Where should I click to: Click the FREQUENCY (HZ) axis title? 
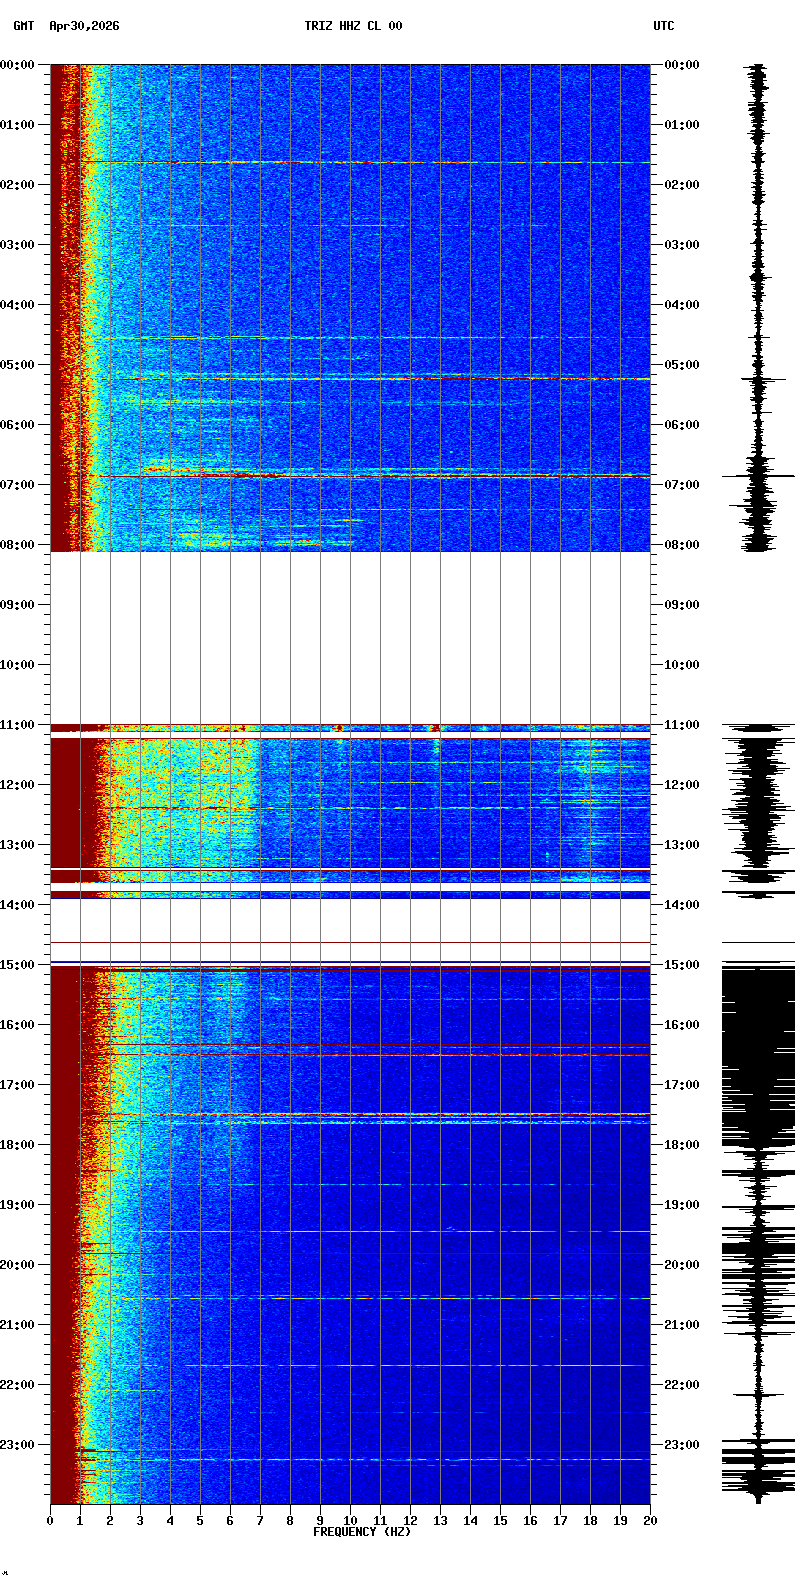[x=362, y=1532]
